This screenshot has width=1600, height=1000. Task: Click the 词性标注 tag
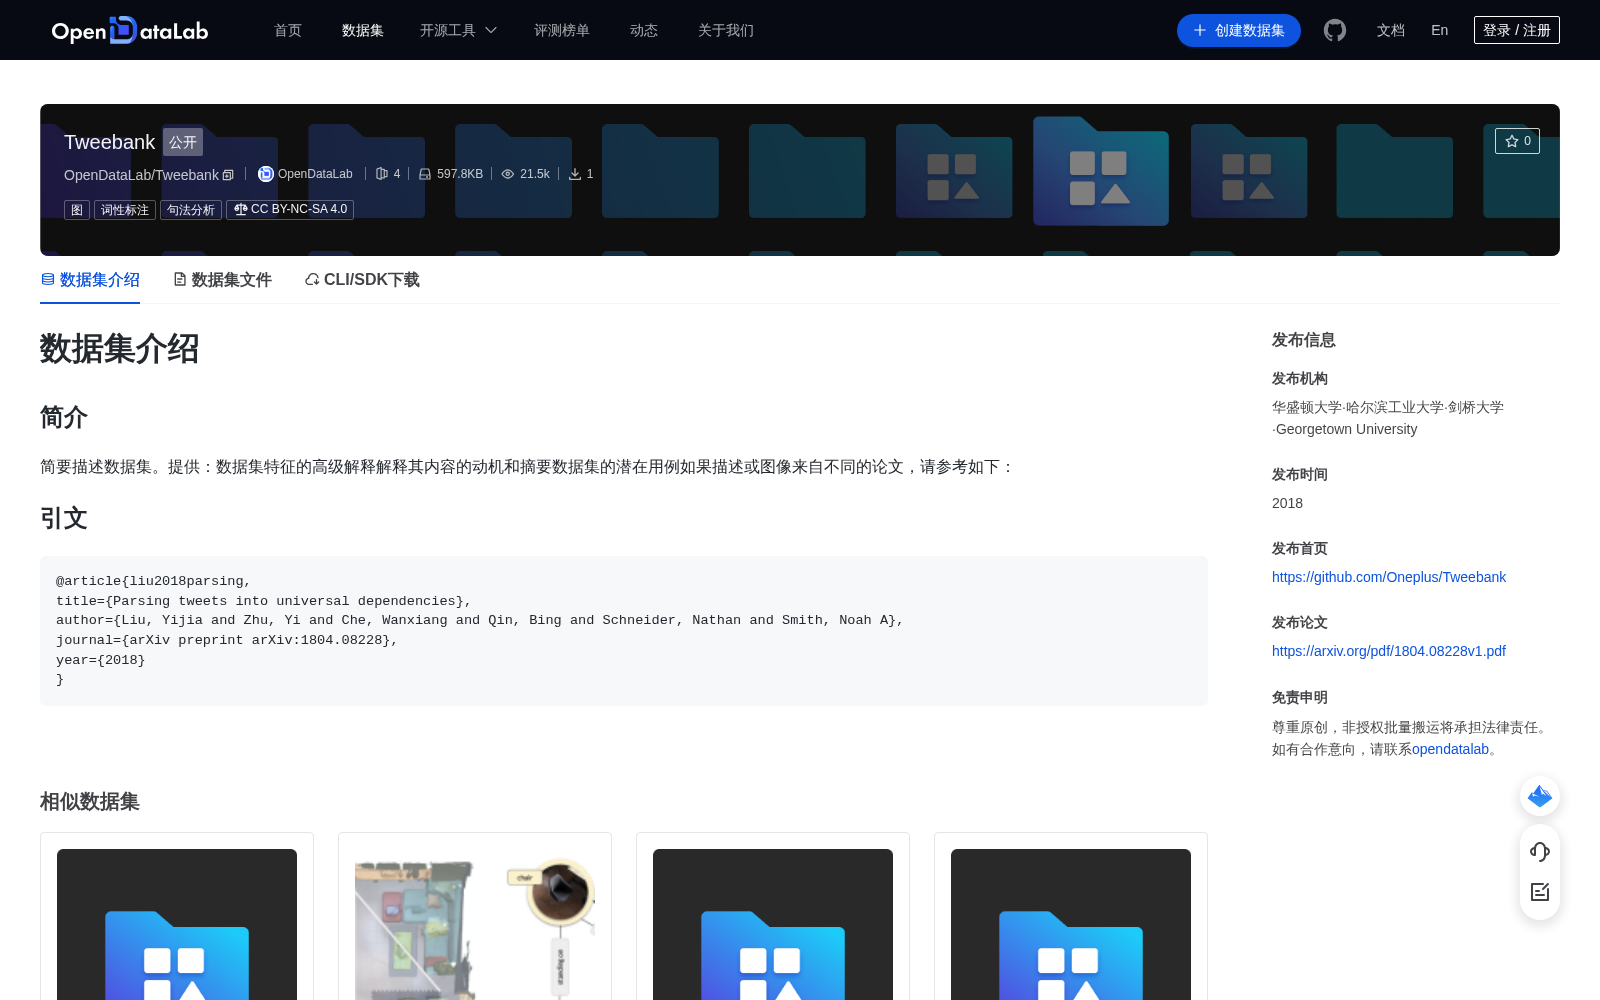(125, 209)
